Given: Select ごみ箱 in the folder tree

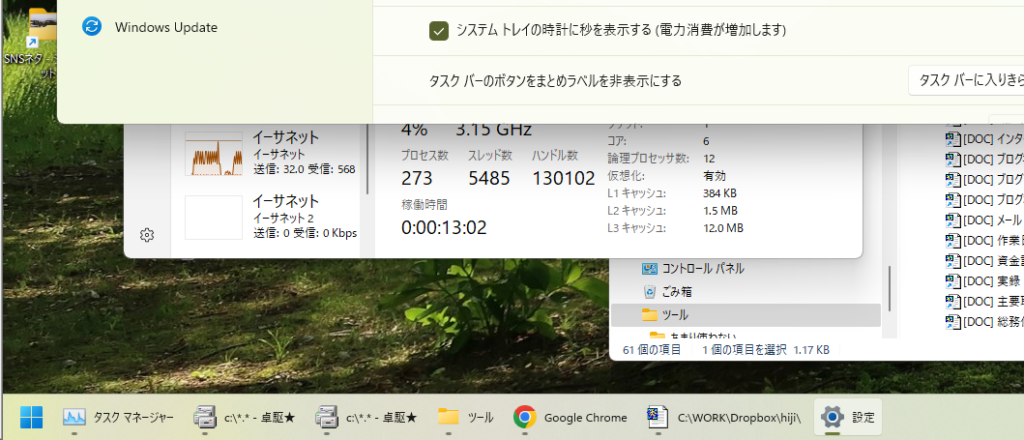Looking at the screenshot, I should click(x=676, y=292).
